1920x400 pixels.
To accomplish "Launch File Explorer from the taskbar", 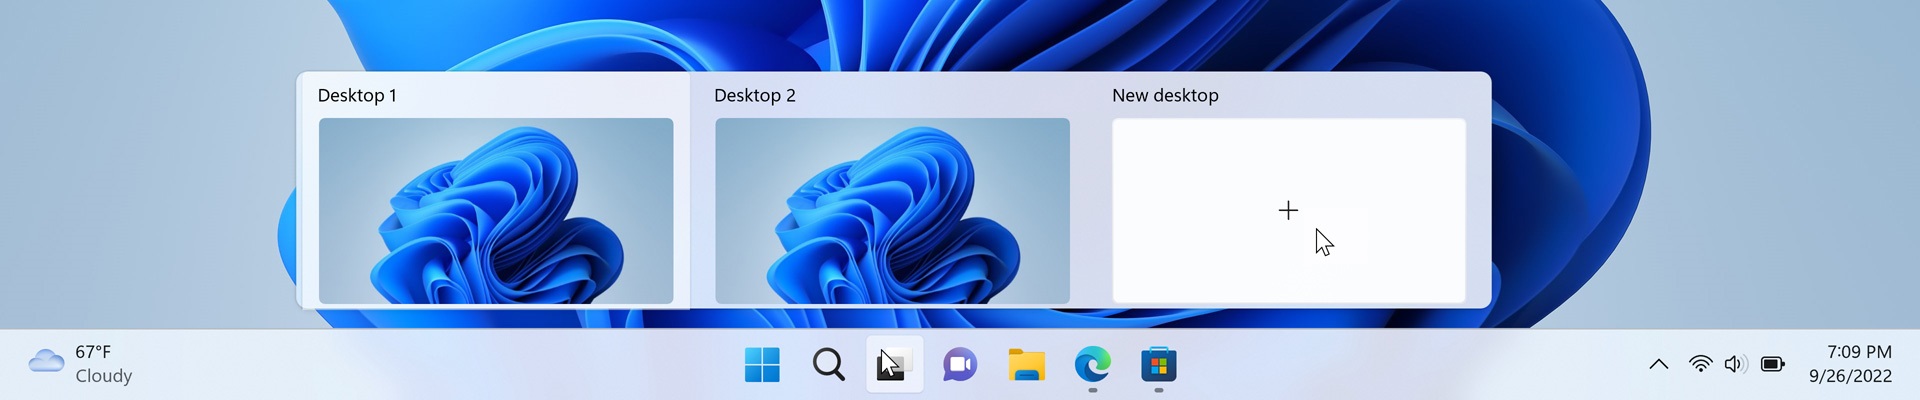I will [1026, 365].
